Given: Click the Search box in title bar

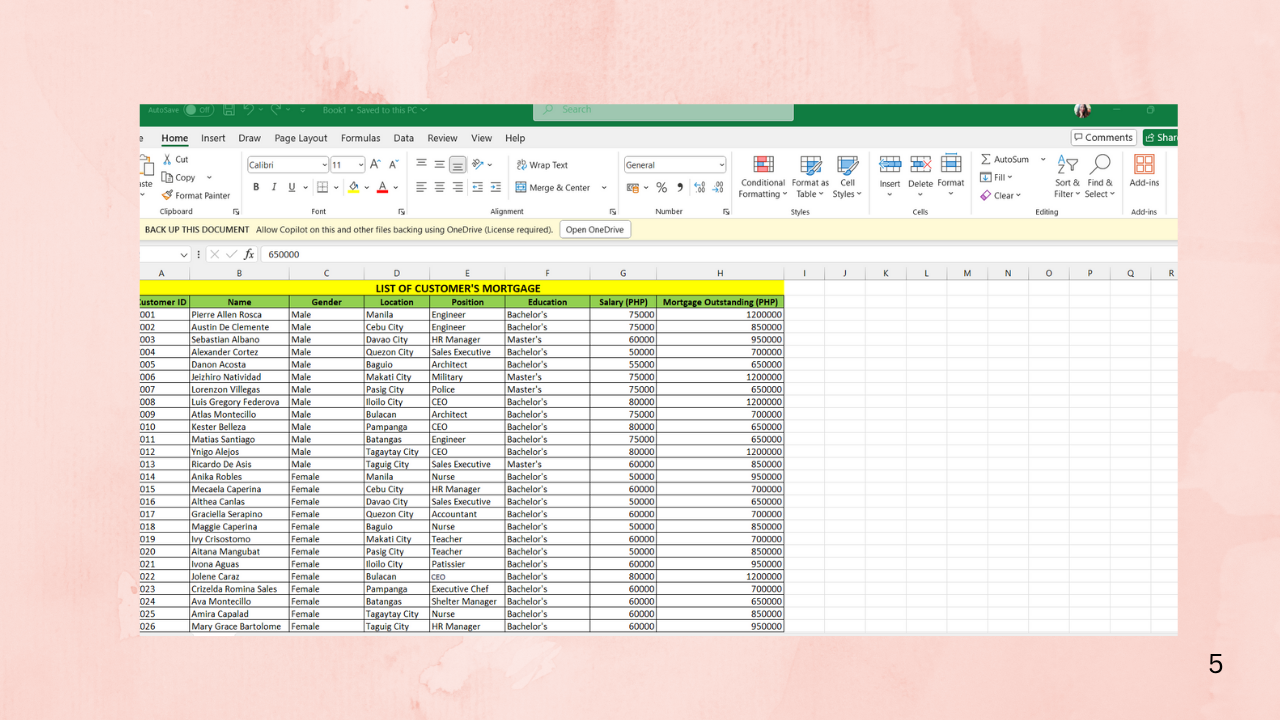Looking at the screenshot, I should [664, 110].
